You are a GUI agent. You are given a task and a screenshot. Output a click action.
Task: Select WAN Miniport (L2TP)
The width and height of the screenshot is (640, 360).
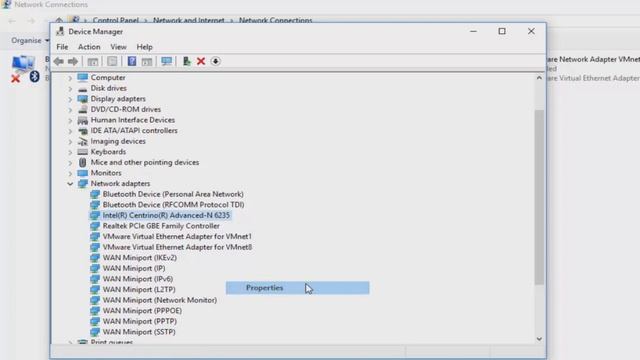[x=139, y=290]
